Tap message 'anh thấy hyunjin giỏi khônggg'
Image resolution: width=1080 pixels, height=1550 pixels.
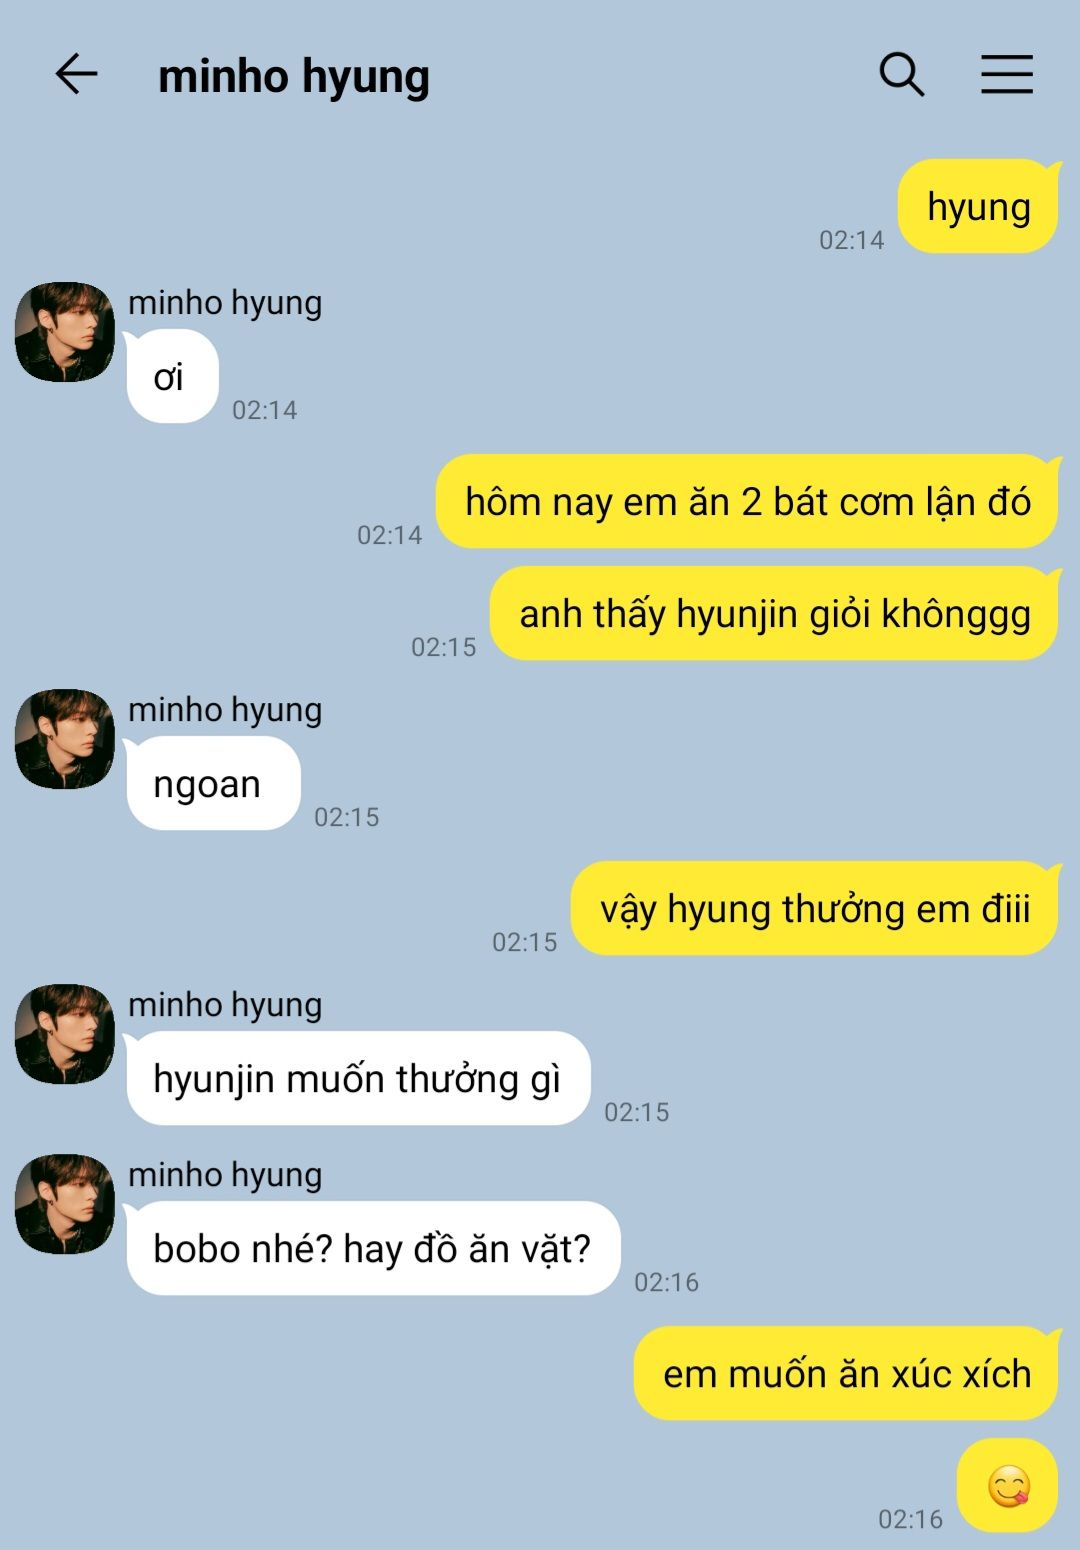pos(774,613)
